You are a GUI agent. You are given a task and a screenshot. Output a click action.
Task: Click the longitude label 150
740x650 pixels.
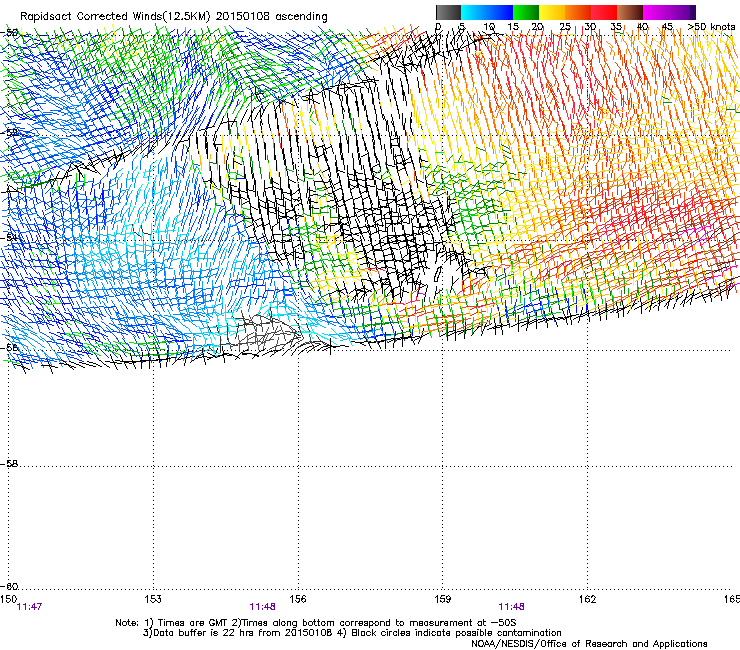[8, 599]
